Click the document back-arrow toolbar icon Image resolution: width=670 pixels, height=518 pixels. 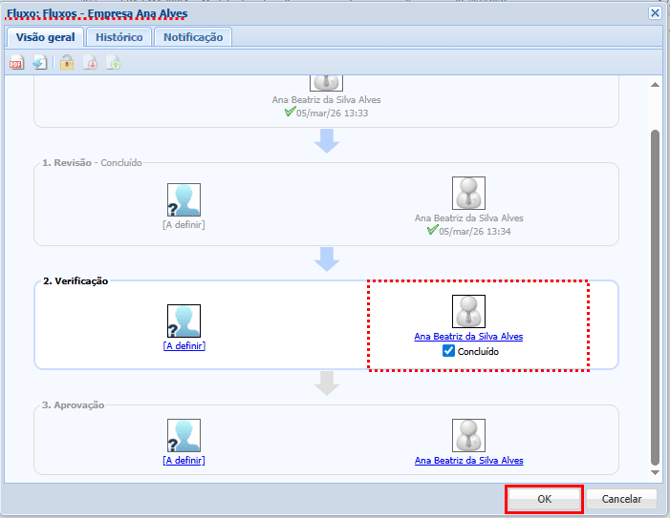pyautogui.click(x=39, y=63)
